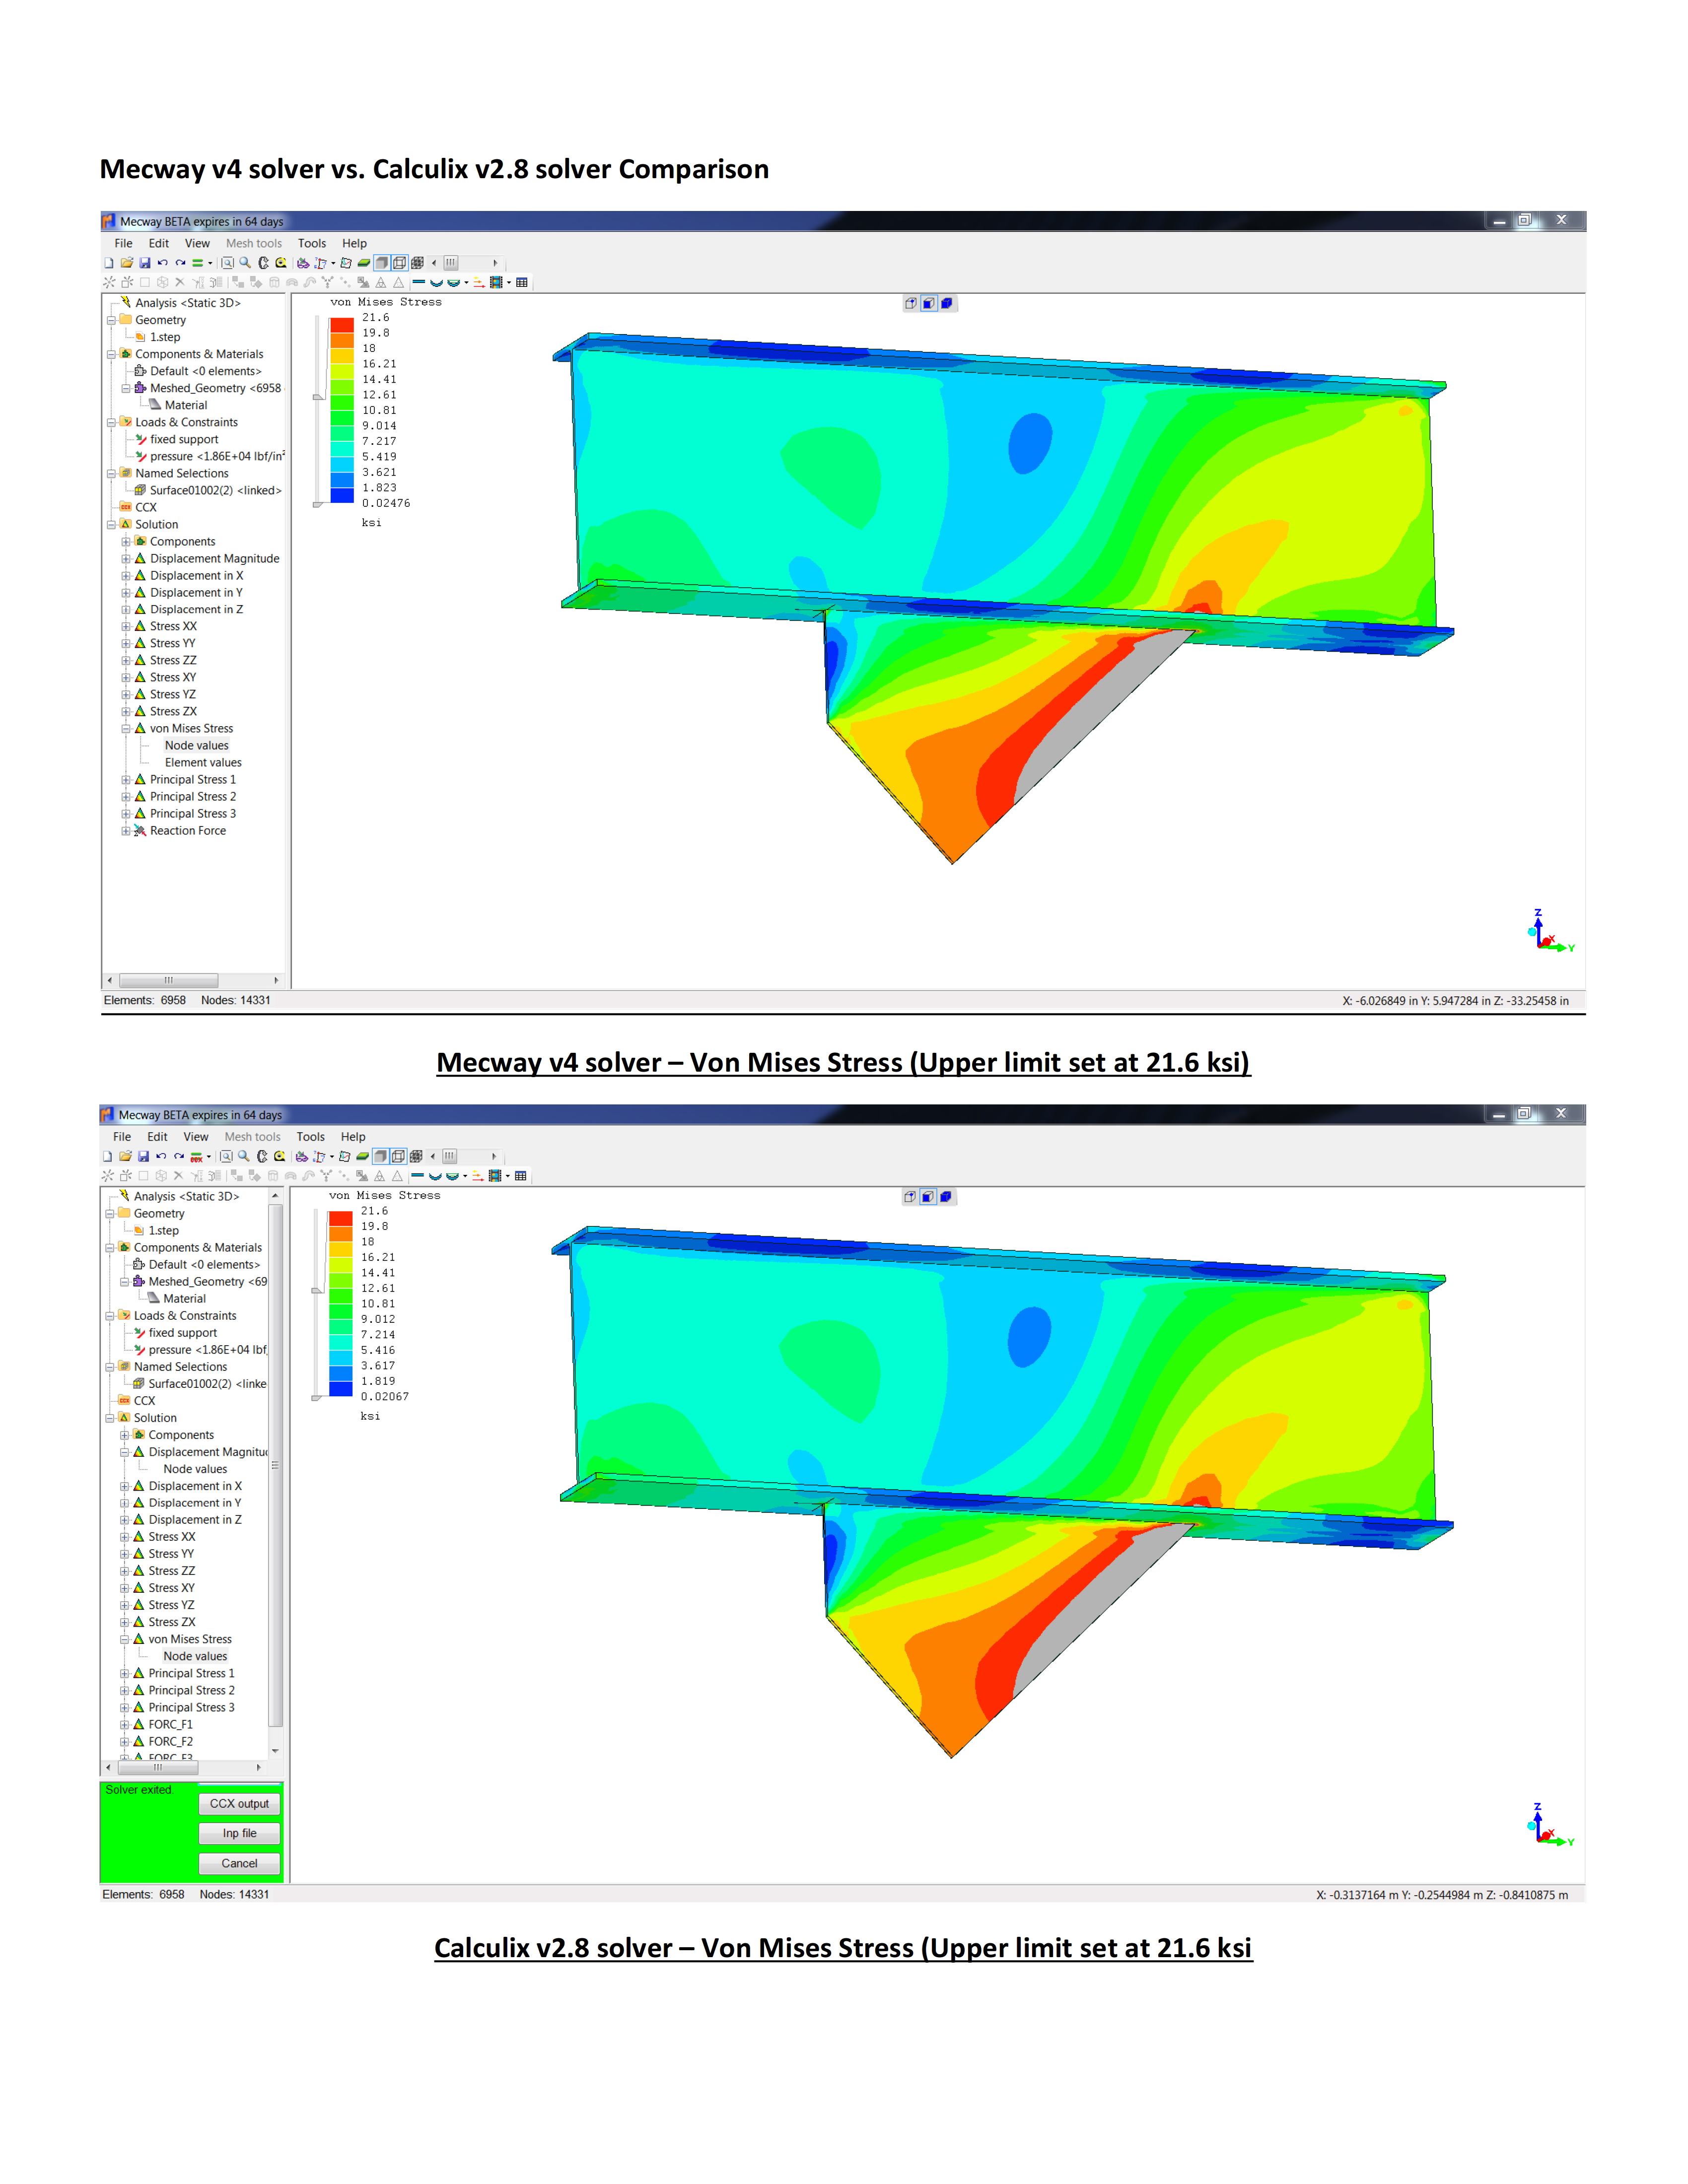Click 'Elements: 6958' status text in lower window
Screen dimensions: 1688x2184
143,1895
